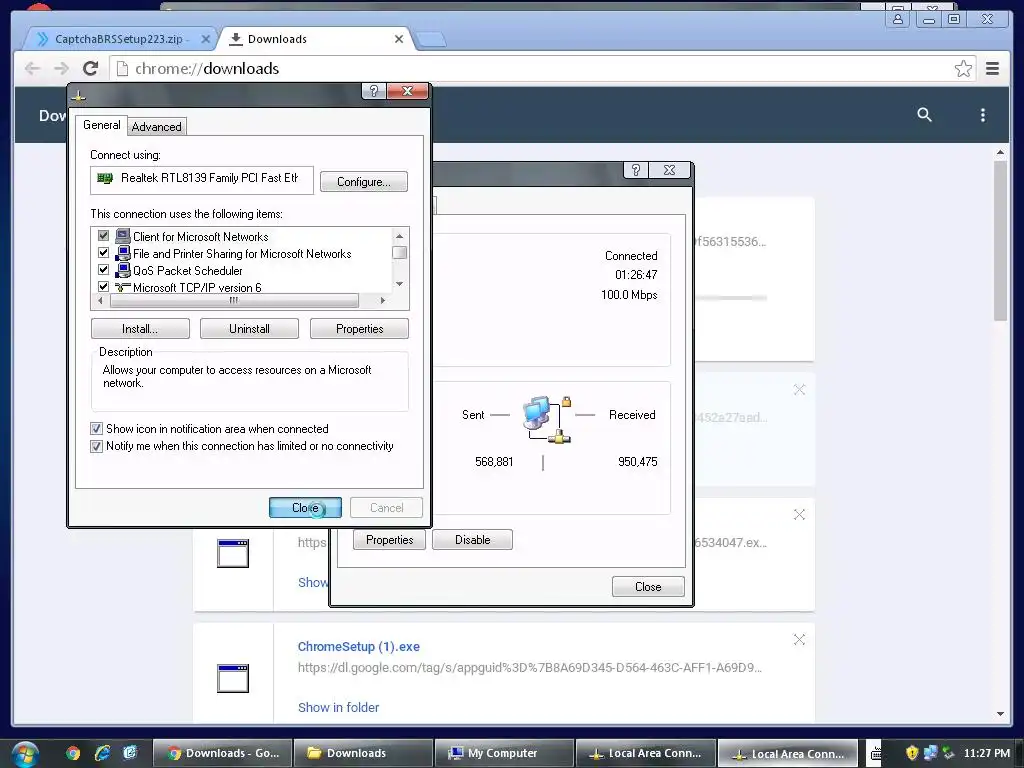Click Properties button beside Uninstall
The image size is (1024, 768).
359,328
